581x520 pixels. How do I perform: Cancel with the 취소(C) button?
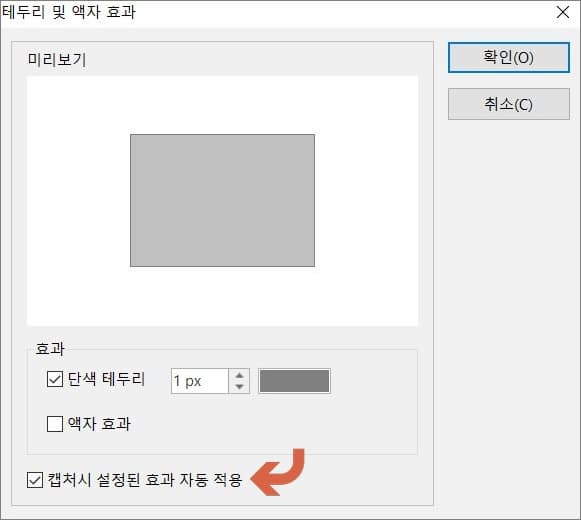pos(508,104)
